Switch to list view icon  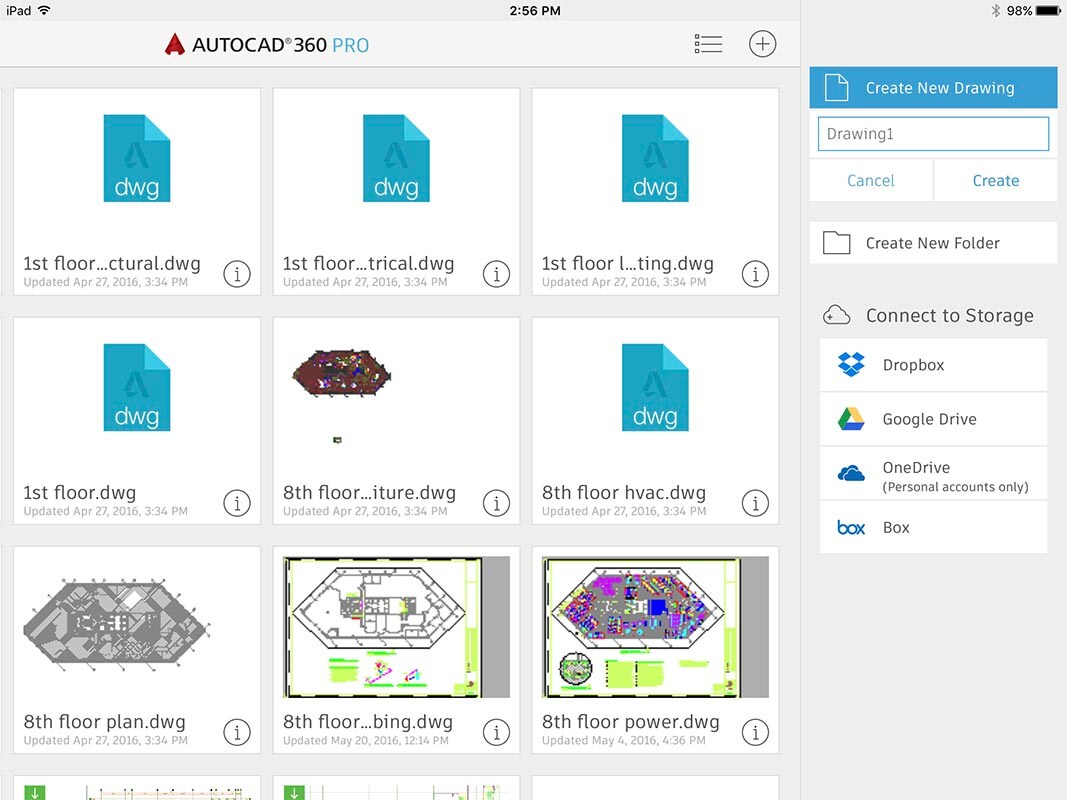[x=708, y=44]
